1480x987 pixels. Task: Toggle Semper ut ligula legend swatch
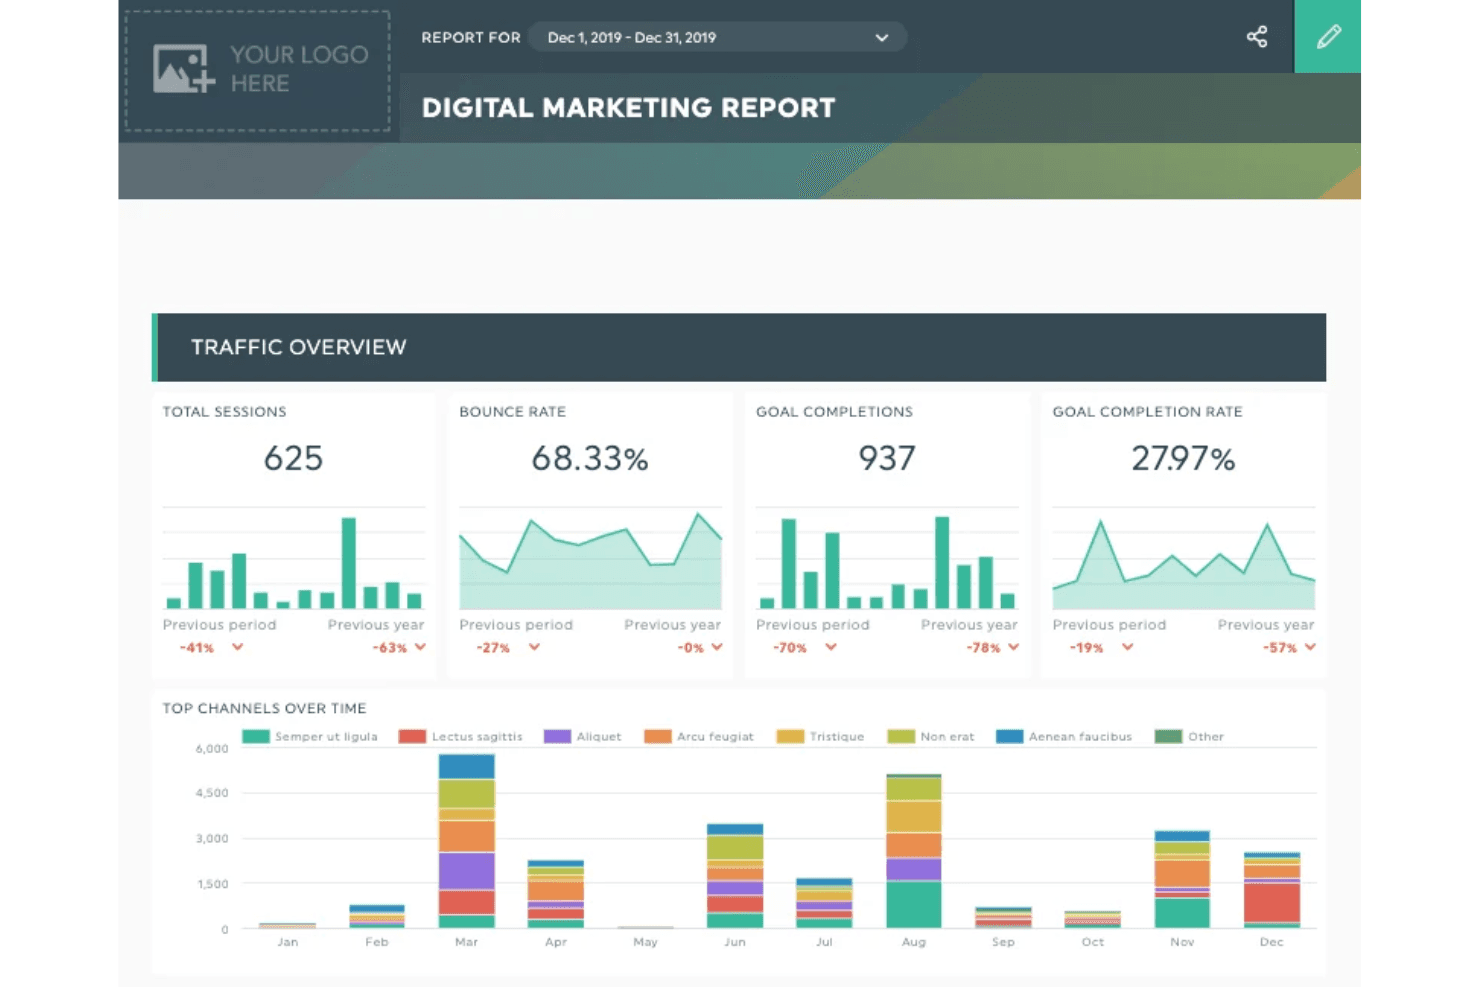tap(256, 736)
